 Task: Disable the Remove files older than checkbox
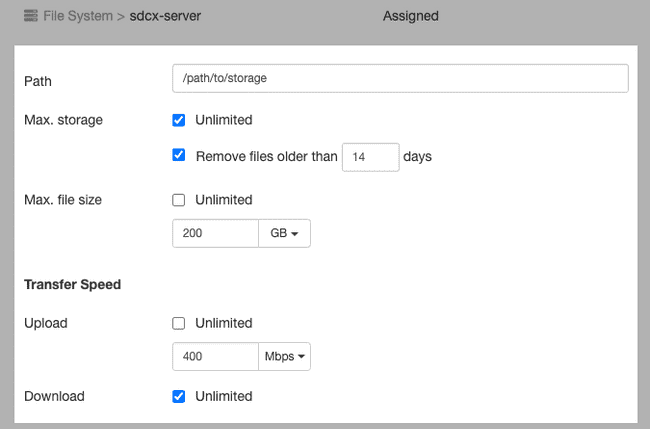(179, 156)
